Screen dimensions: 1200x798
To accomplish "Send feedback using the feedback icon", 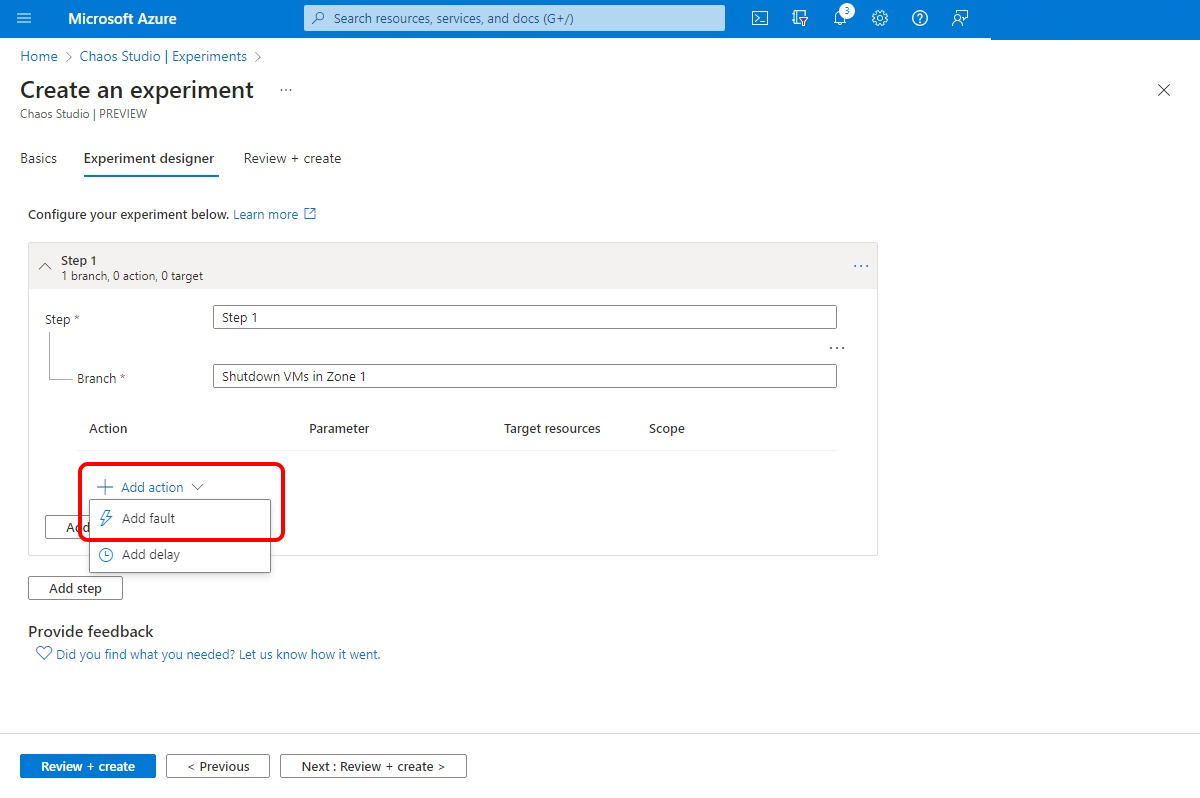I will [959, 18].
